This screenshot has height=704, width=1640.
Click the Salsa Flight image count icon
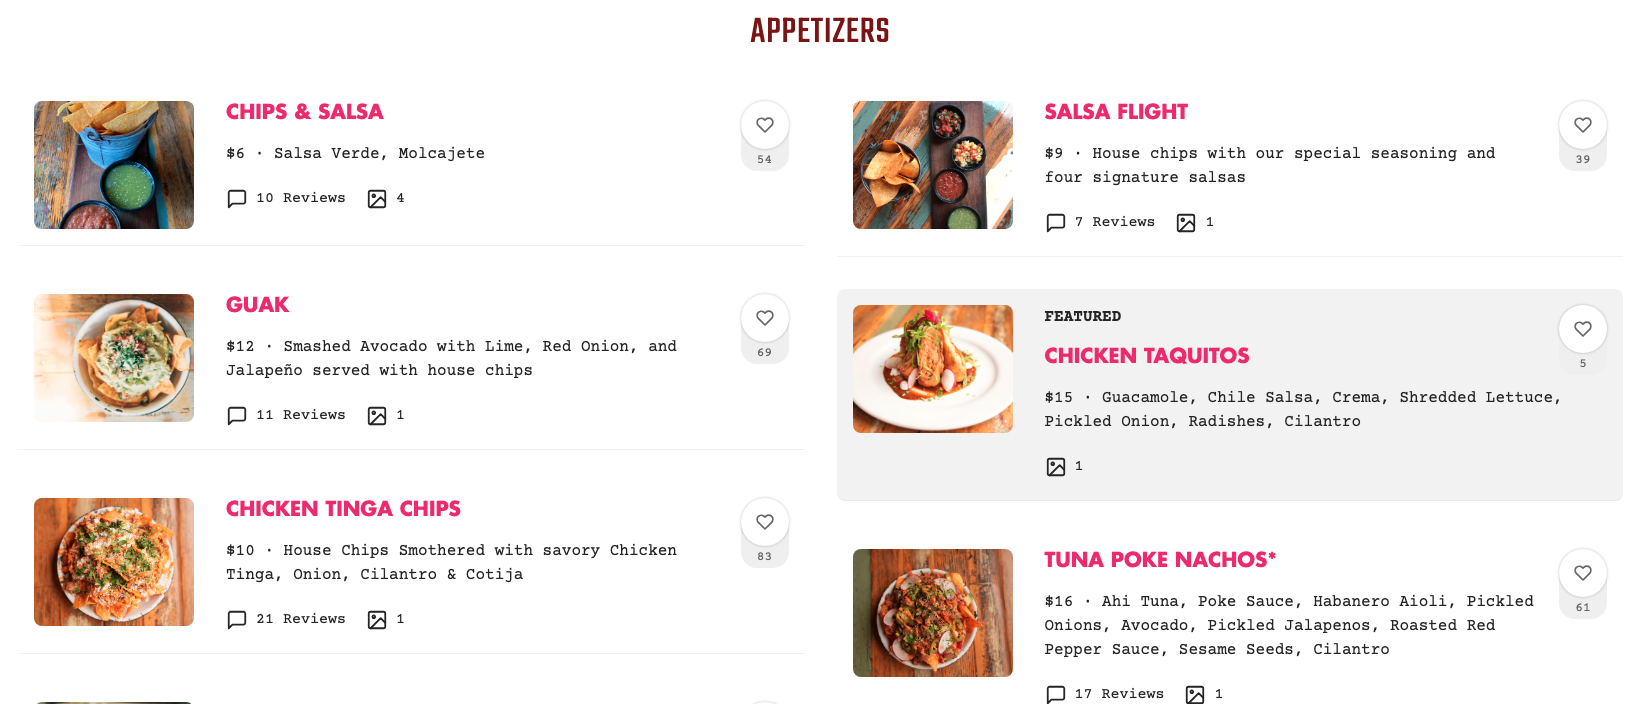point(1186,223)
